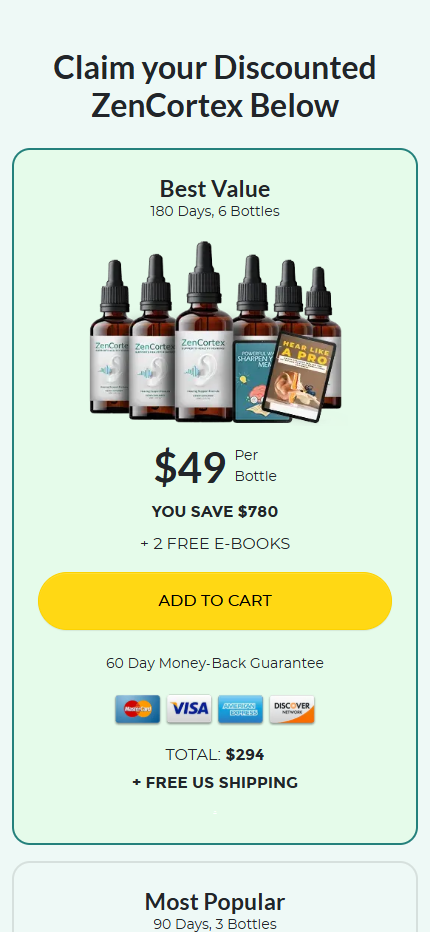This screenshot has width=430, height=932.
Task: Click the + FREE US SHIPPING text
Action: click(x=215, y=783)
